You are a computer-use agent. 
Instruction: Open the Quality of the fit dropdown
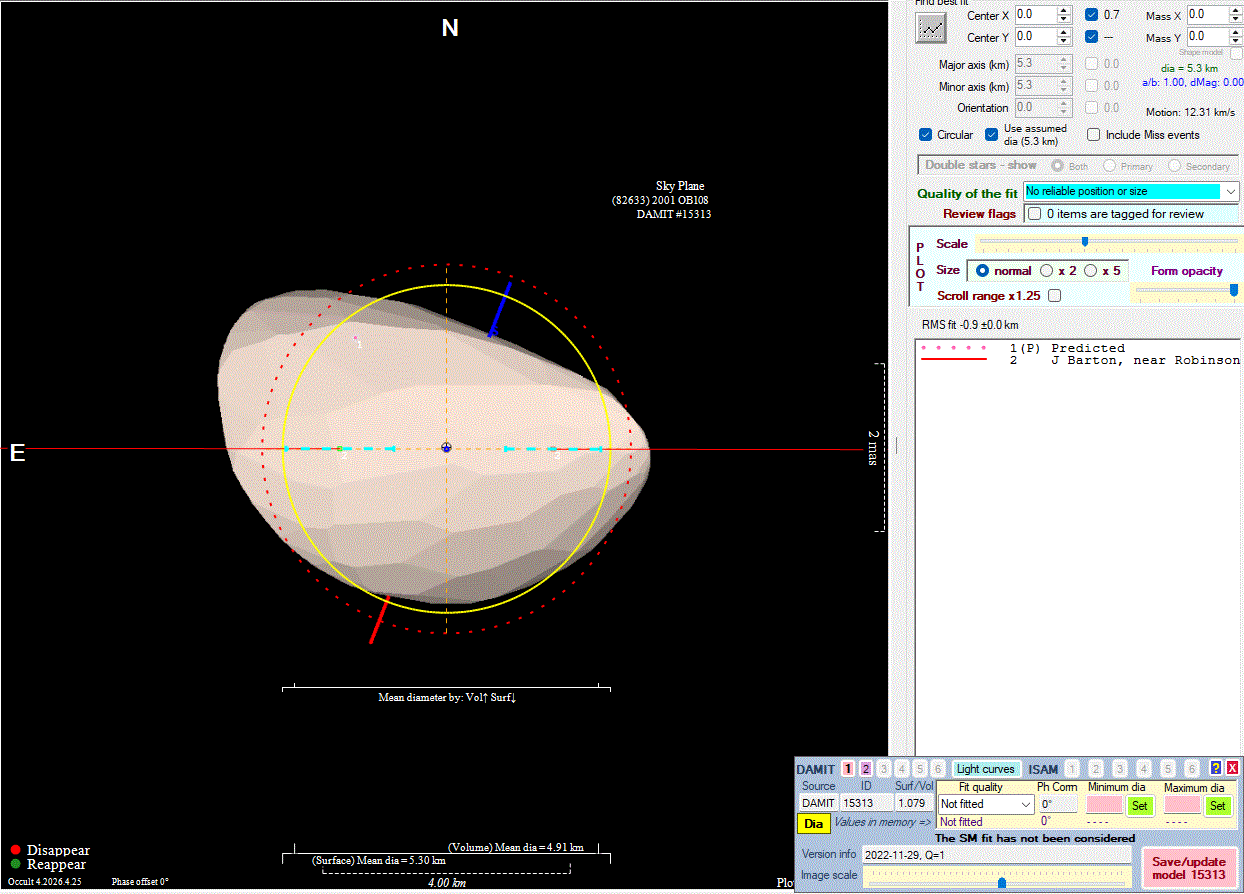[x=1131, y=191]
